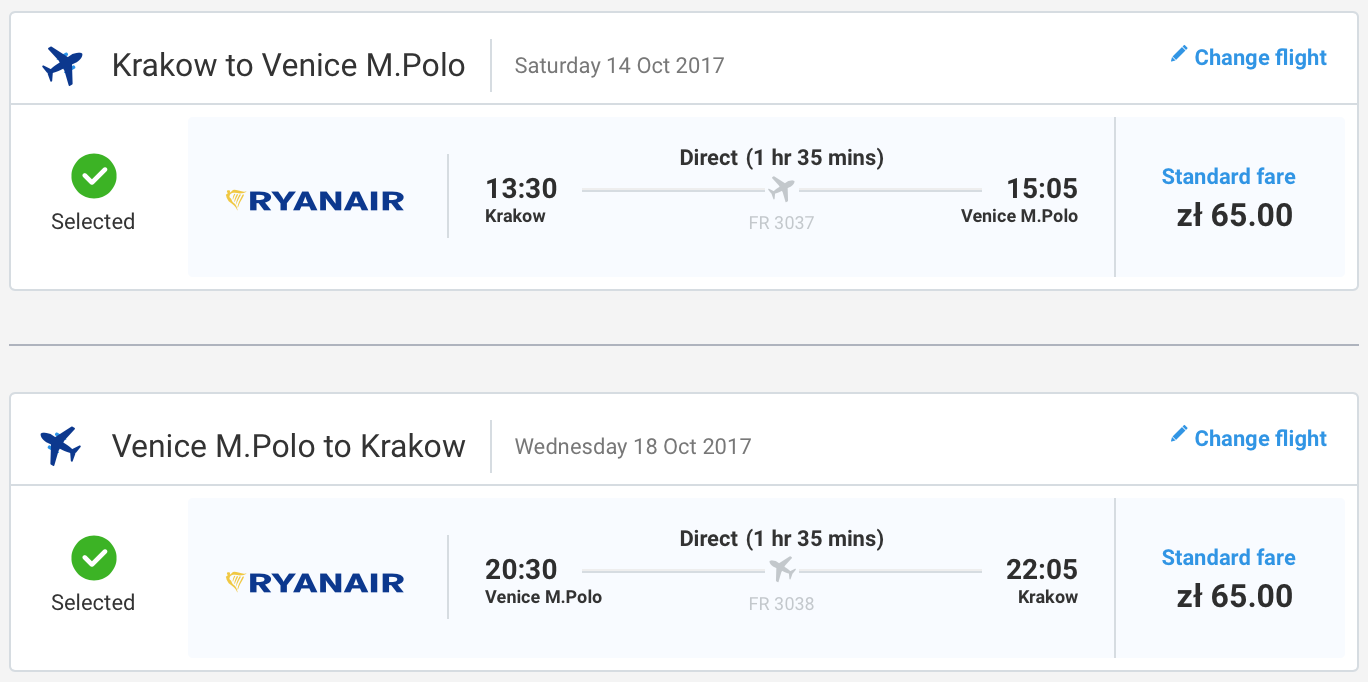This screenshot has width=1368, height=682.
Task: Click the airplane icon beside Venice M.Polo to Krakow
Action: point(60,446)
